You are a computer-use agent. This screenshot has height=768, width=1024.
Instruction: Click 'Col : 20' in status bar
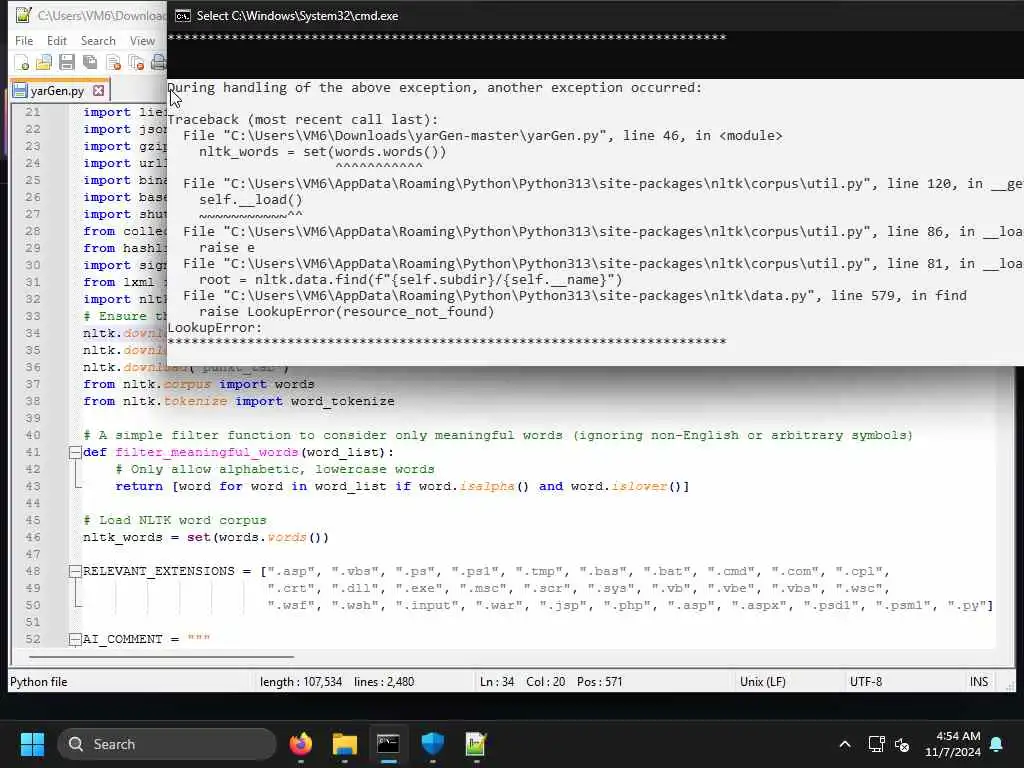546,682
